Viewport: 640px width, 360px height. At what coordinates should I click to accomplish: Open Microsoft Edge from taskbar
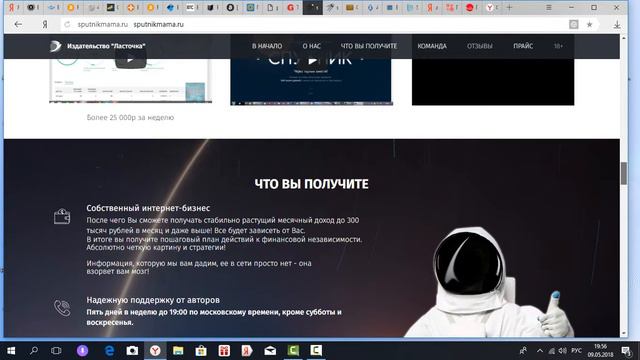click(x=109, y=351)
